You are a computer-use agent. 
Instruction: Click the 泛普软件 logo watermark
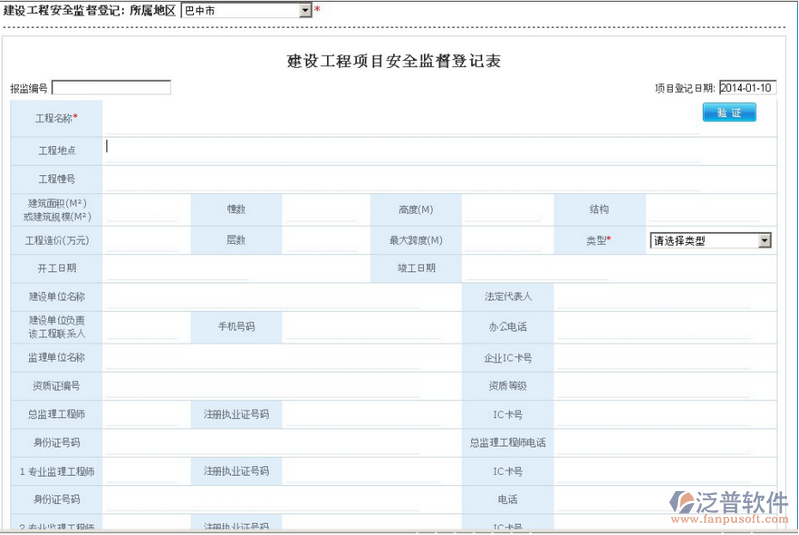pos(731,507)
